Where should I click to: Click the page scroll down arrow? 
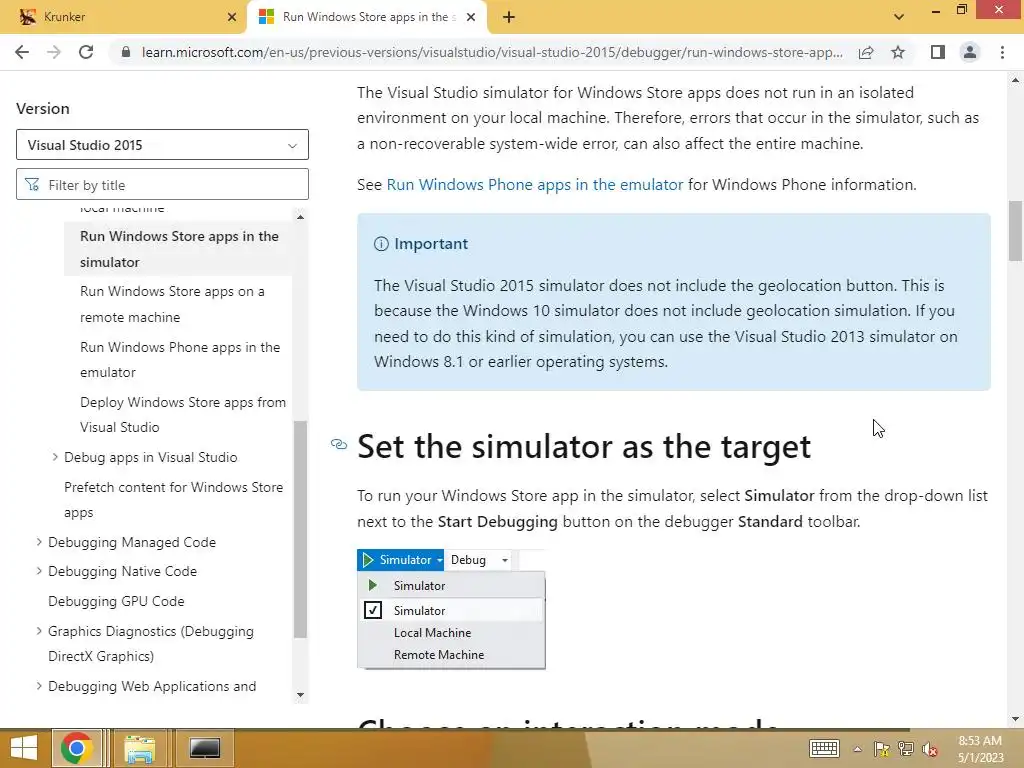pos(1015,719)
